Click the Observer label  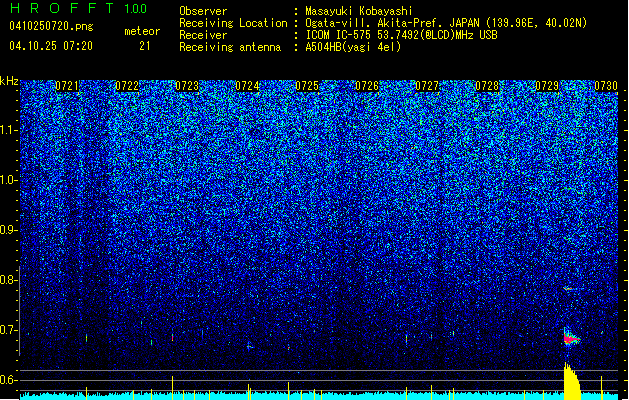(x=203, y=11)
